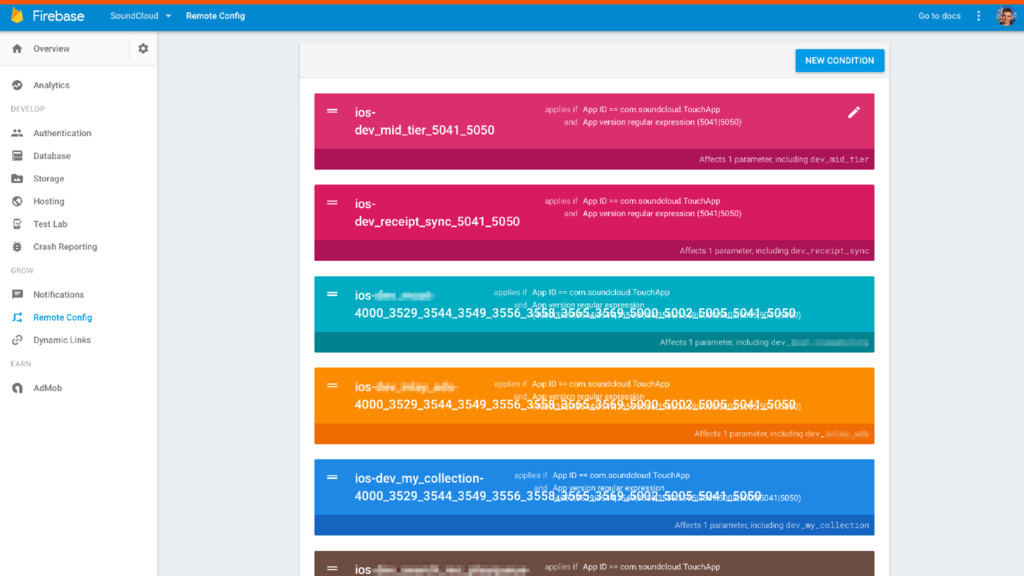
Task: Click the EARN section label
Action: (x=20, y=364)
